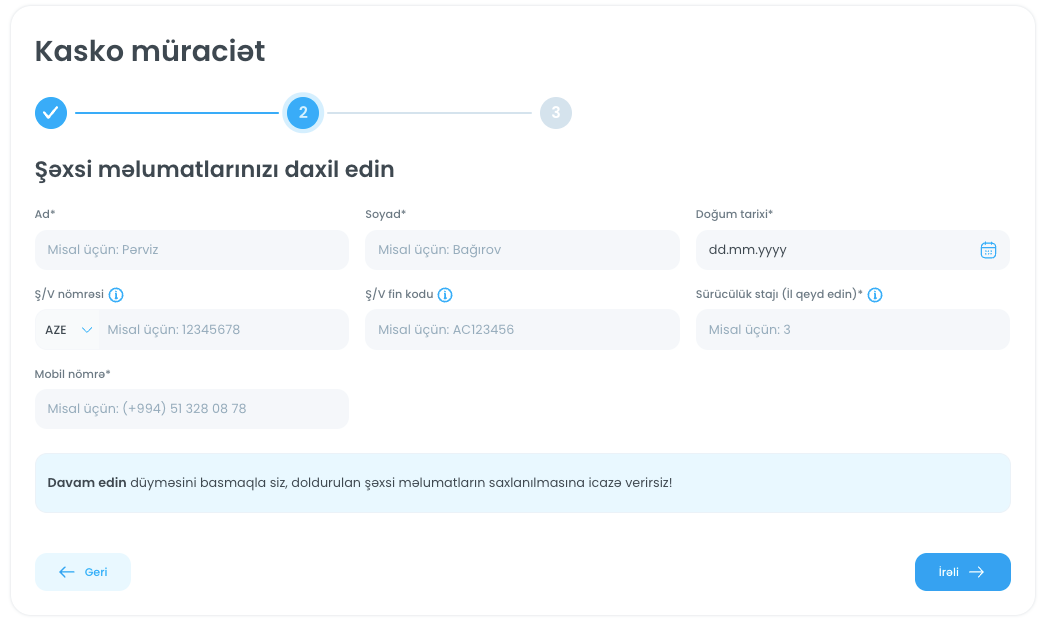Click the Sürücülük stajı input field
Screen dimensions: 1045x622
(x=852, y=330)
